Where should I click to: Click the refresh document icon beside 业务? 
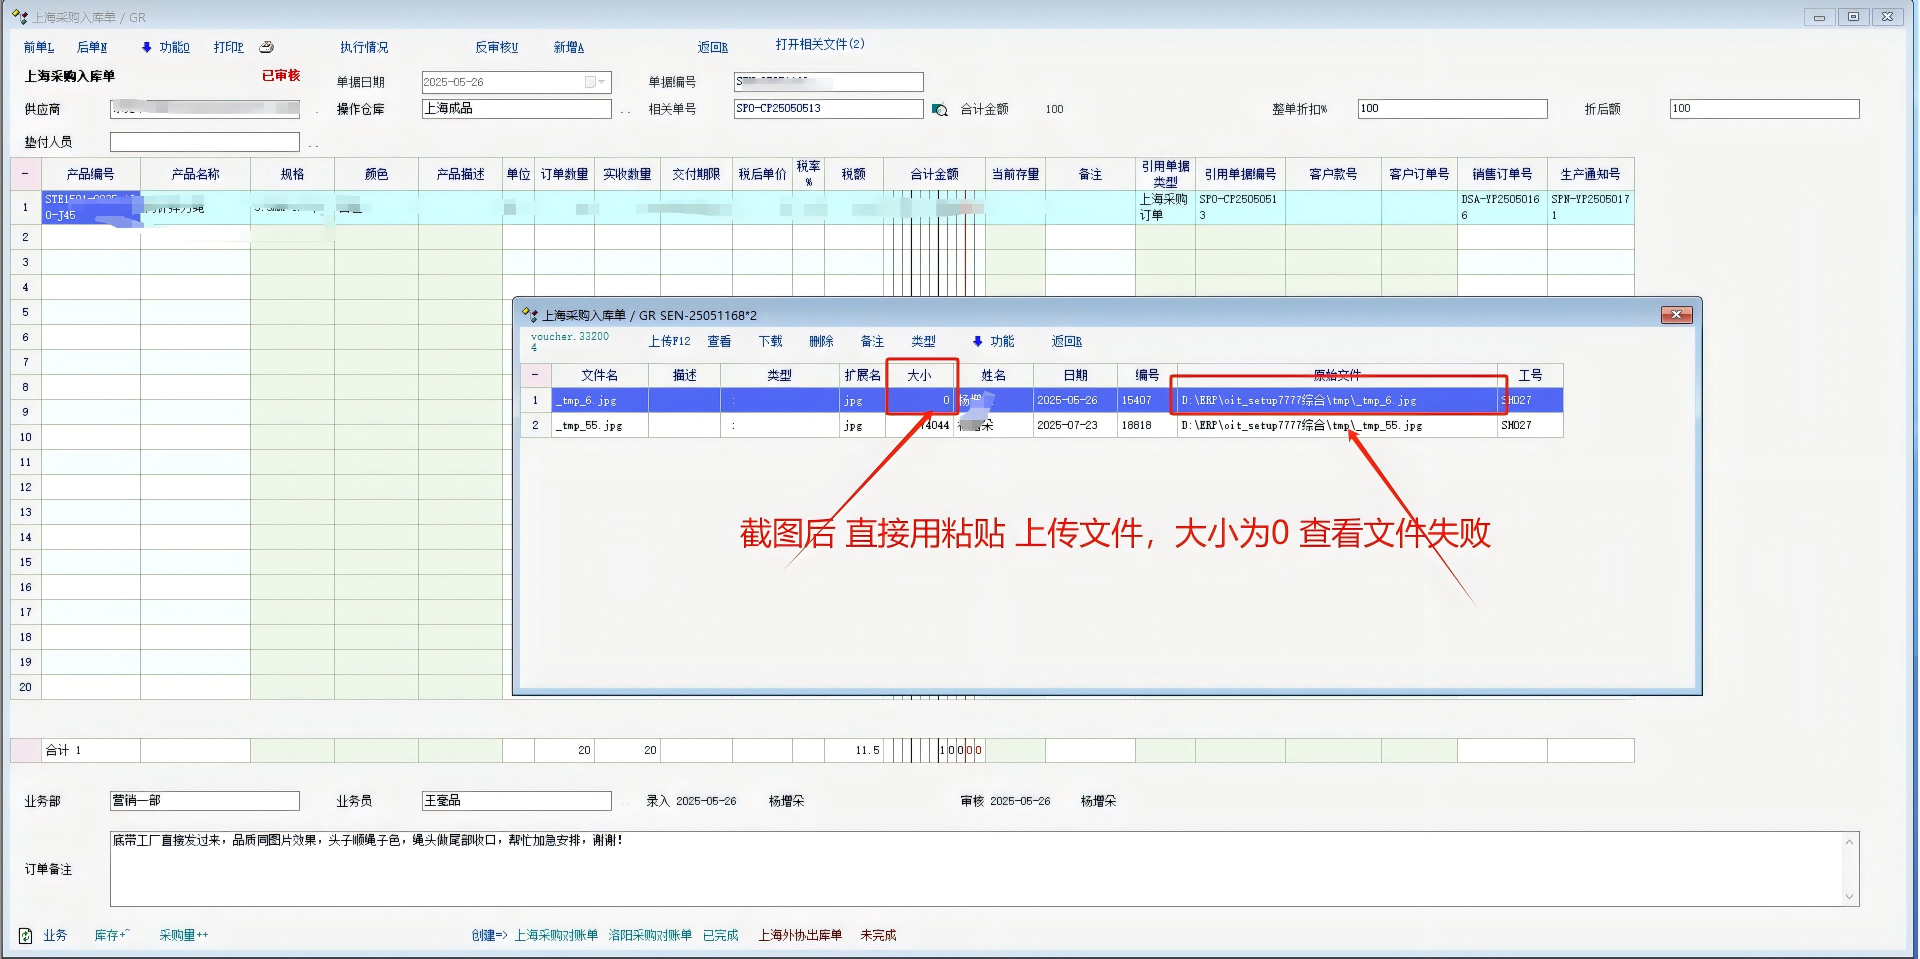(x=26, y=936)
